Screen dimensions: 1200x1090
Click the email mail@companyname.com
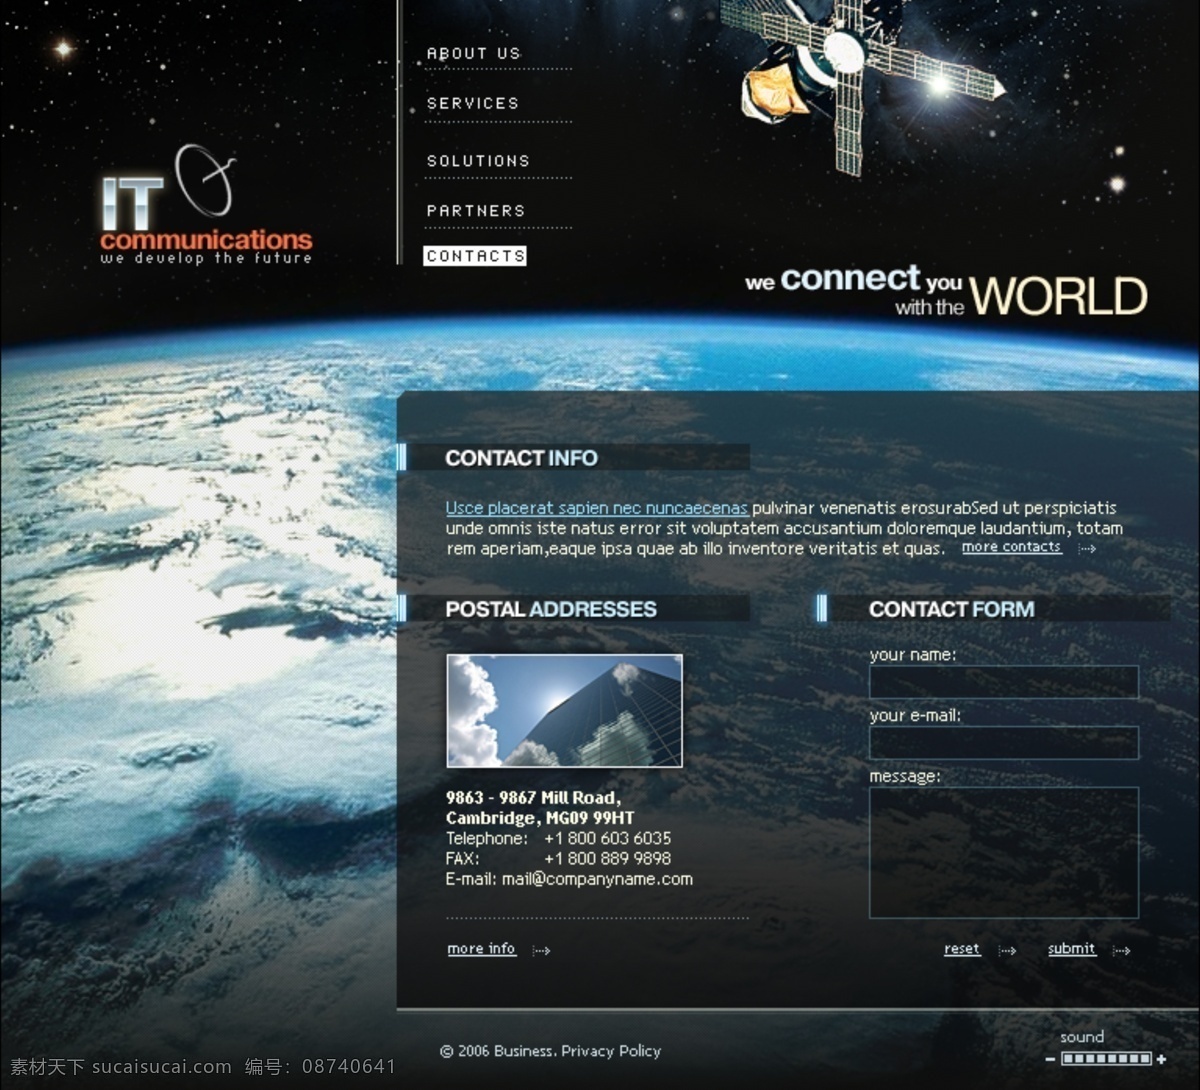click(x=597, y=879)
